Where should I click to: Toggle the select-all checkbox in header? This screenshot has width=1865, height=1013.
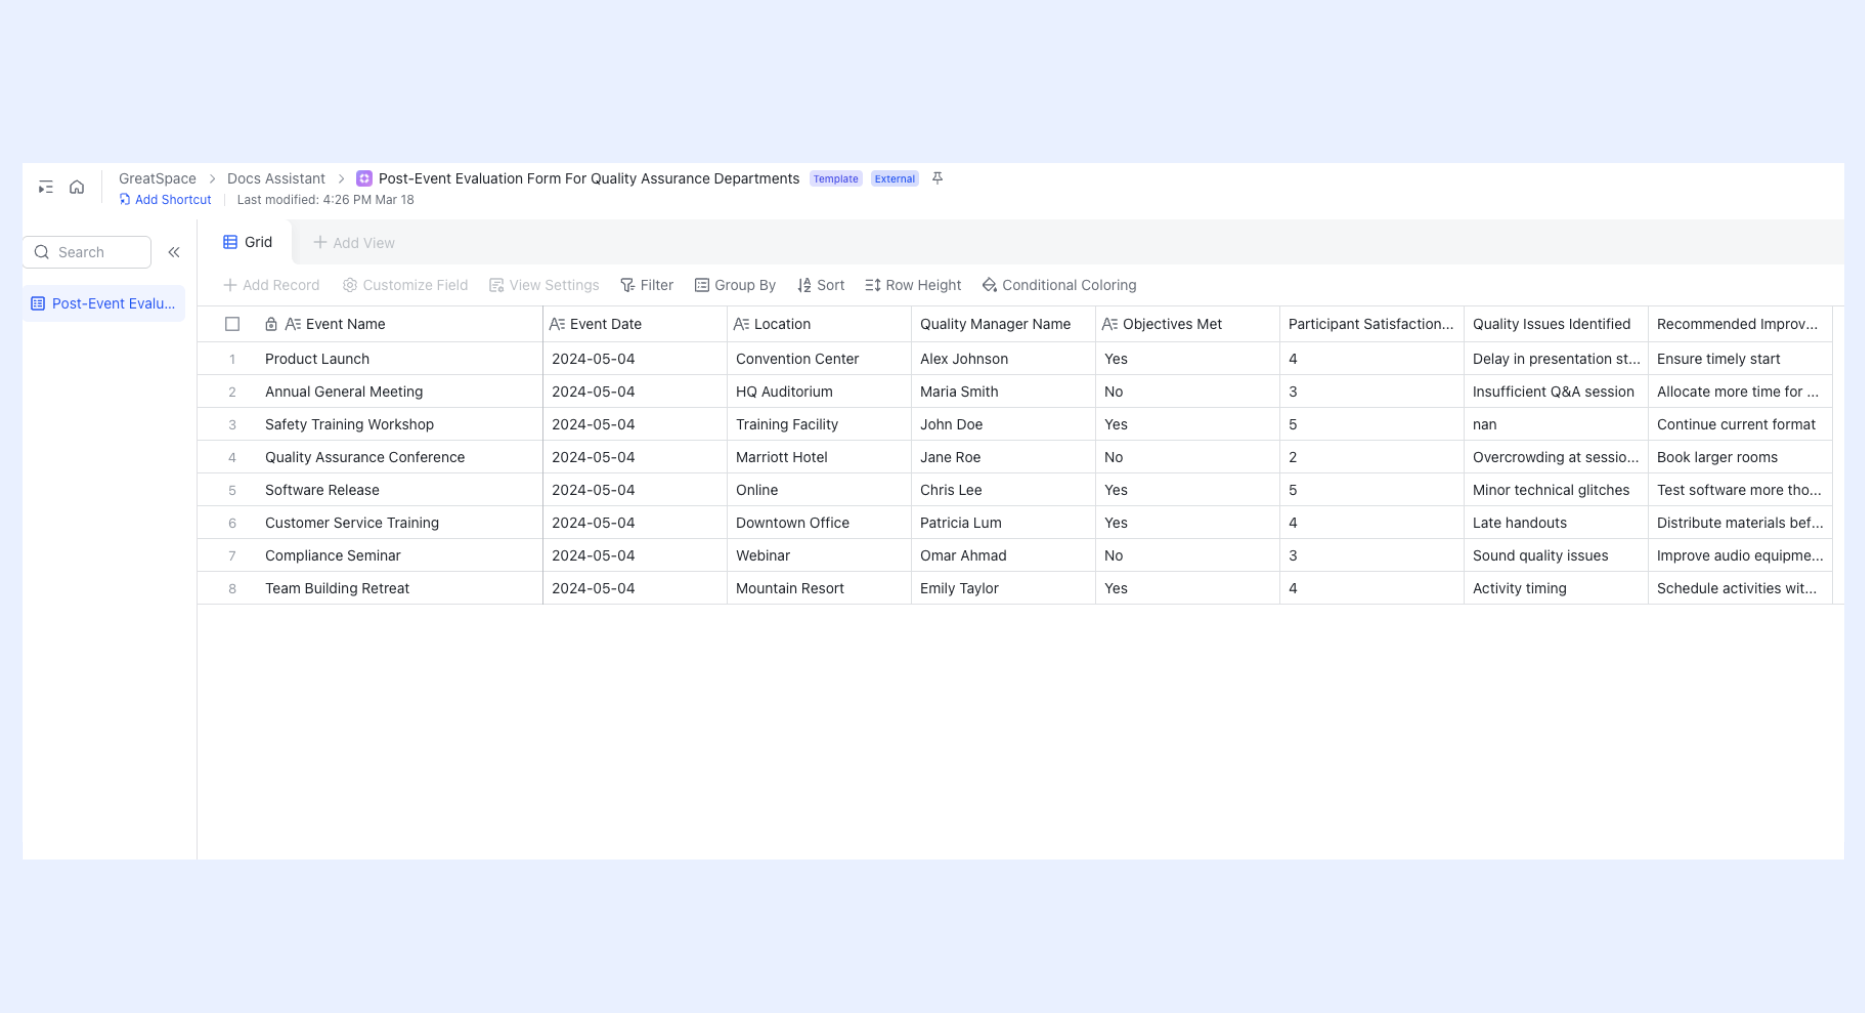pyautogui.click(x=232, y=324)
